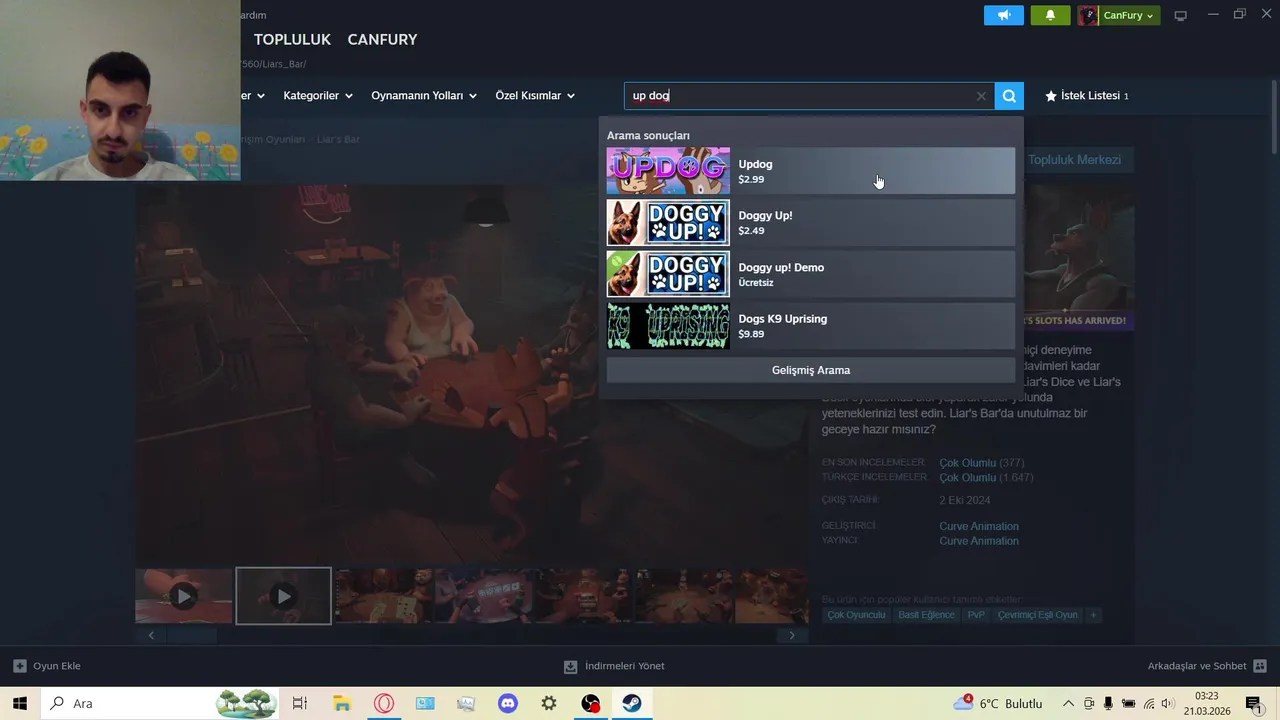Open Arkadaşlar ve Sohbet

(1207, 666)
